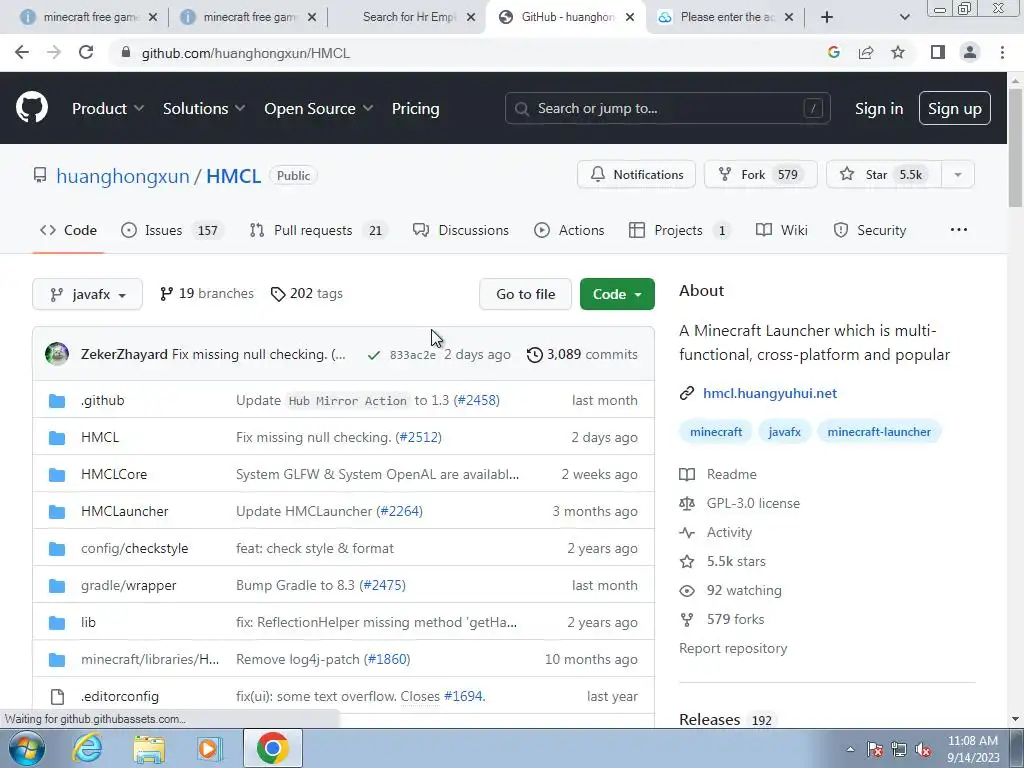Open the Chrome tab search chevron
Screen dimensions: 1024x768
tap(904, 18)
